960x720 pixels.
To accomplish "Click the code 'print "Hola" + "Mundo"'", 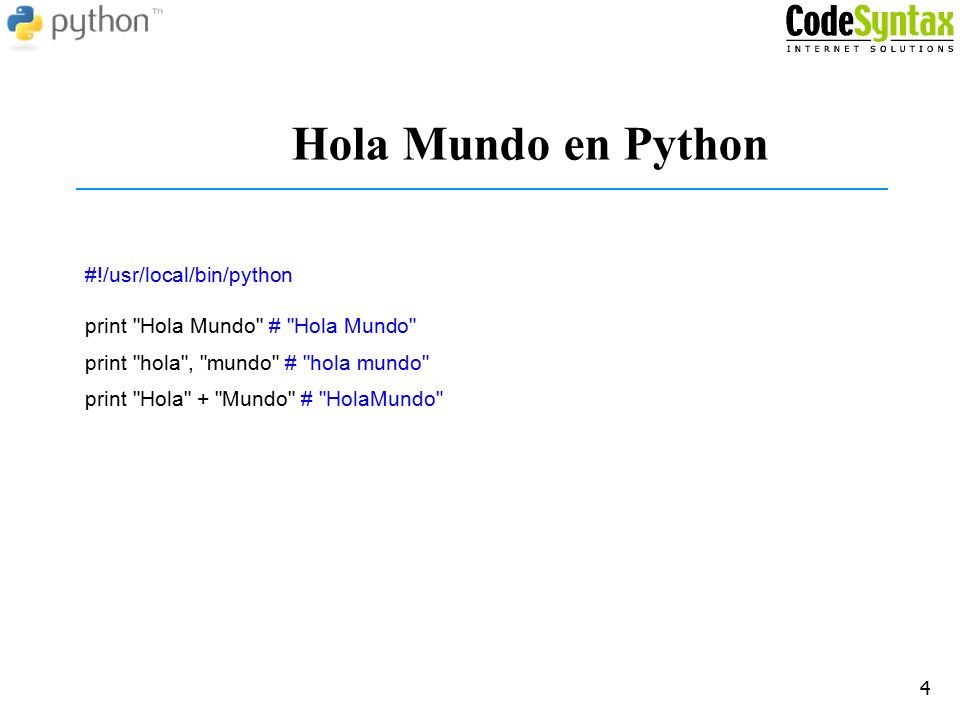I will pyautogui.click(x=190, y=399).
